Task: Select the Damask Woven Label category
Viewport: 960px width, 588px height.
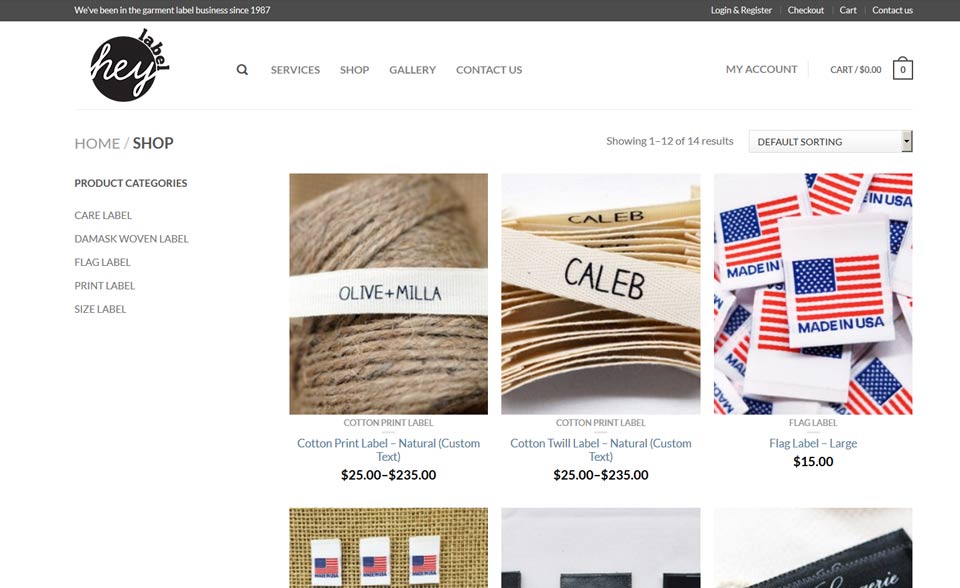Action: (x=131, y=239)
